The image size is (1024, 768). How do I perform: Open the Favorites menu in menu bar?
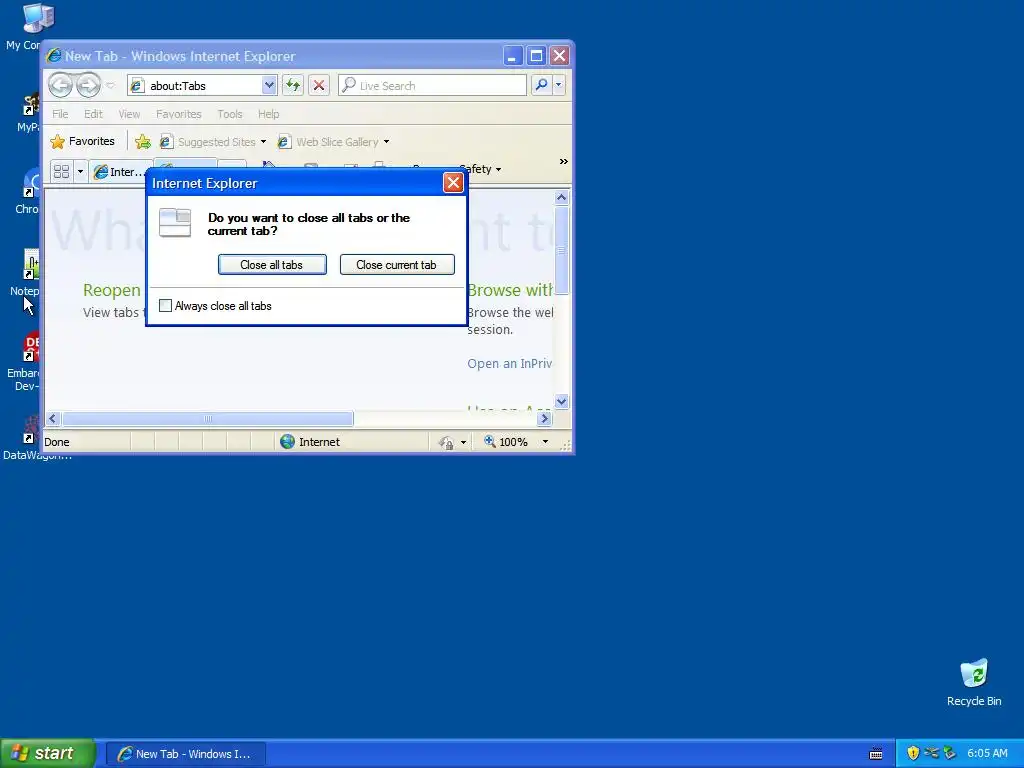178,114
